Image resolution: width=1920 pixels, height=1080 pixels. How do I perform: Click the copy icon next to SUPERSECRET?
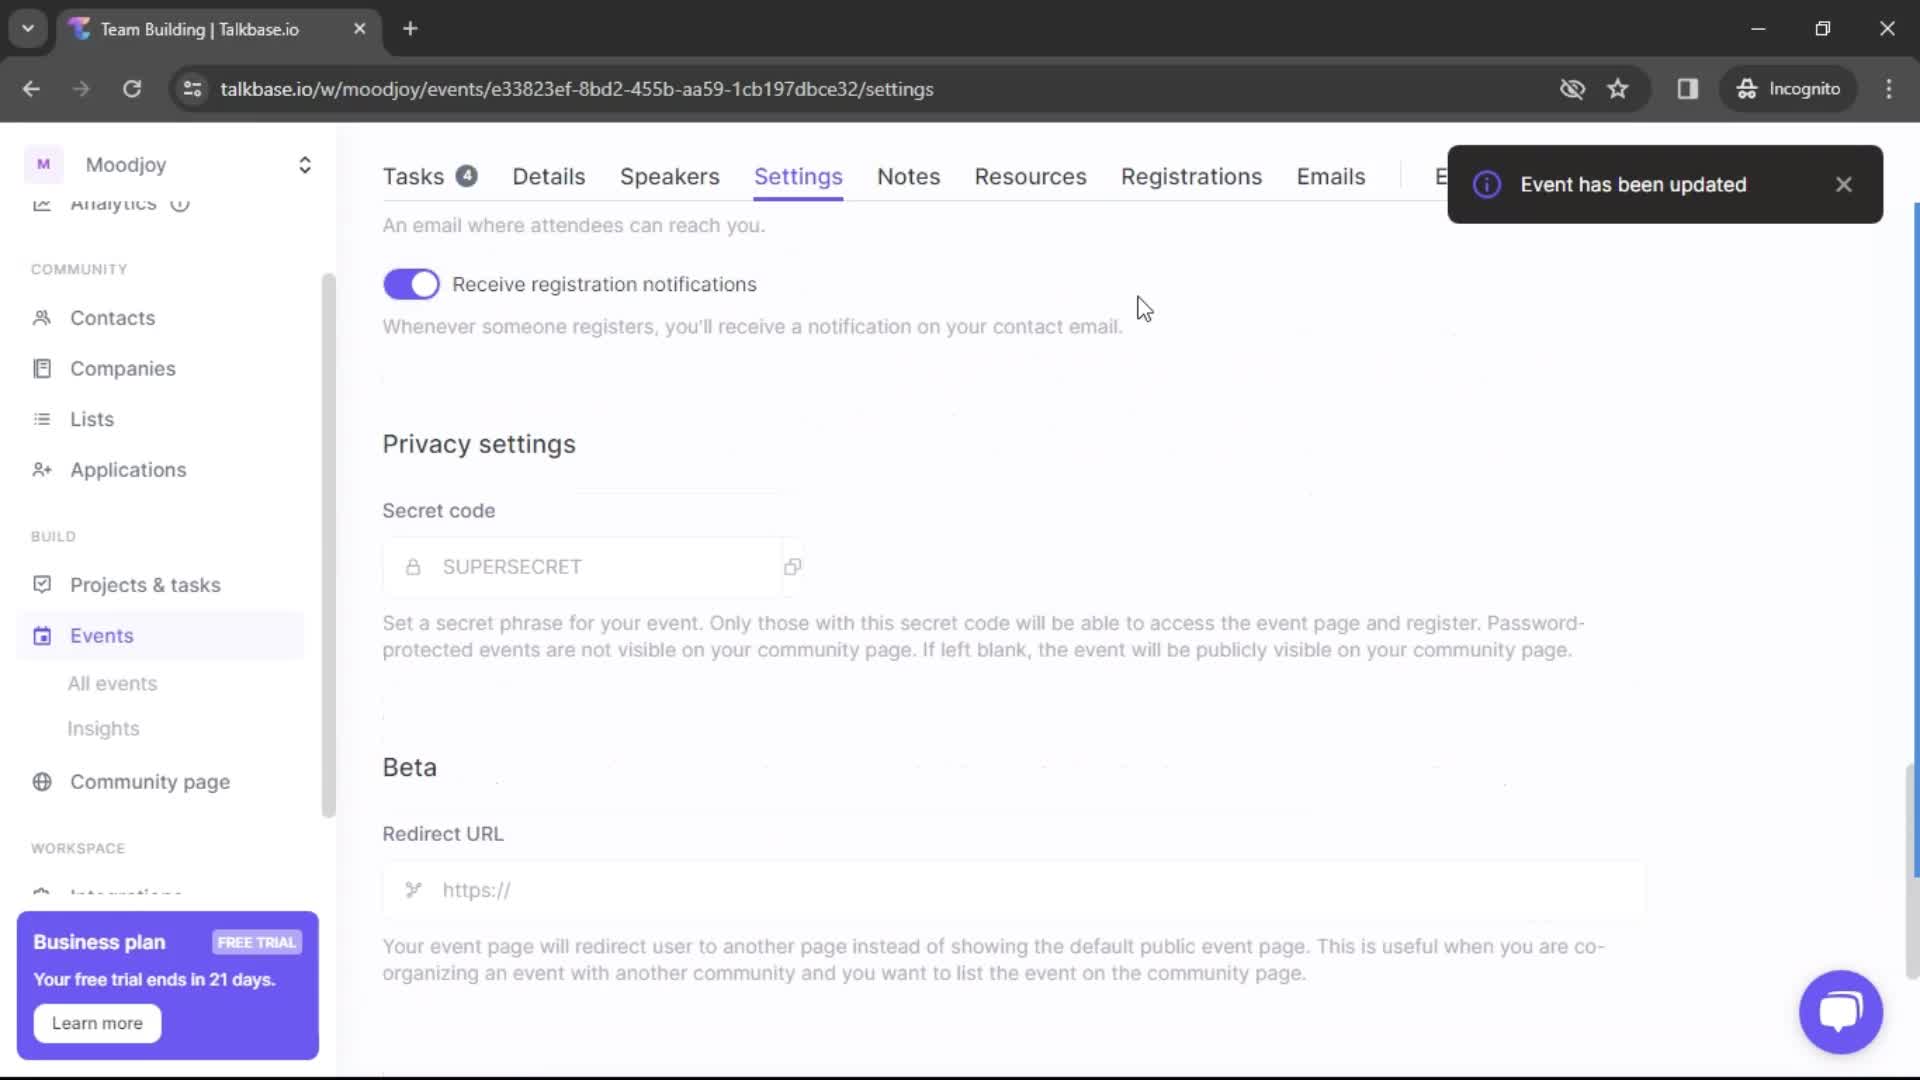tap(793, 567)
